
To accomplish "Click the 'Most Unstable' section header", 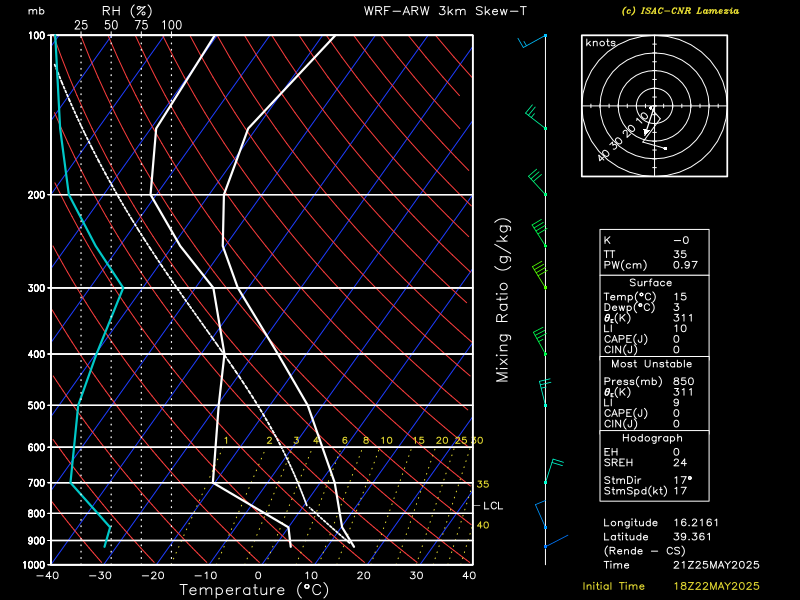I will 652,364.
